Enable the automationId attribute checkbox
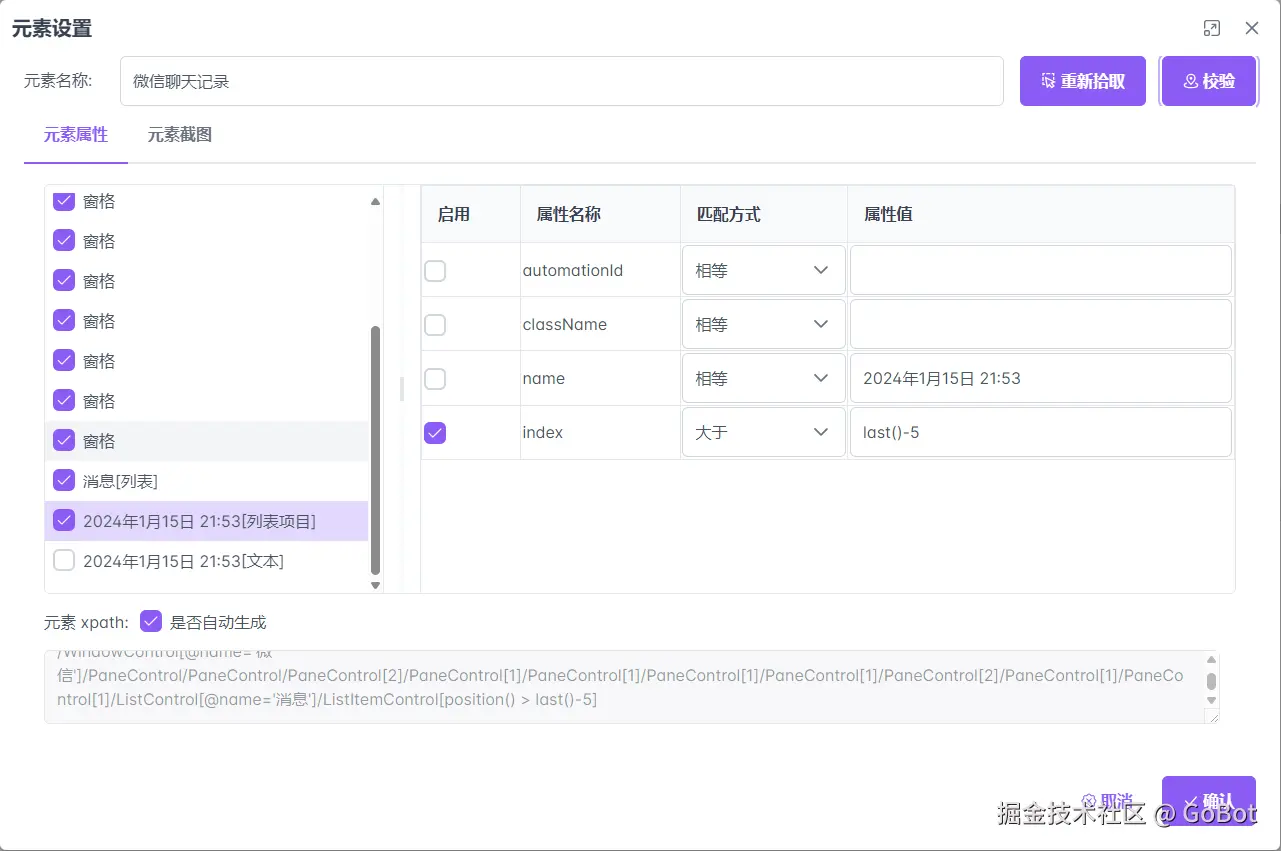This screenshot has height=851, width=1281. pyautogui.click(x=435, y=270)
